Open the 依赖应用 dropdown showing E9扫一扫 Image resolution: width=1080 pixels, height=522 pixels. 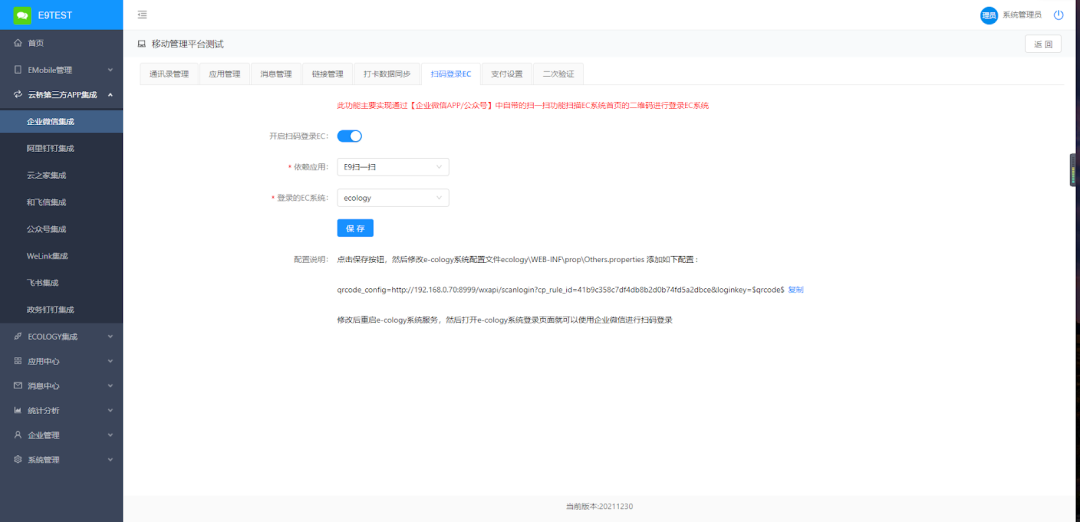[393, 167]
